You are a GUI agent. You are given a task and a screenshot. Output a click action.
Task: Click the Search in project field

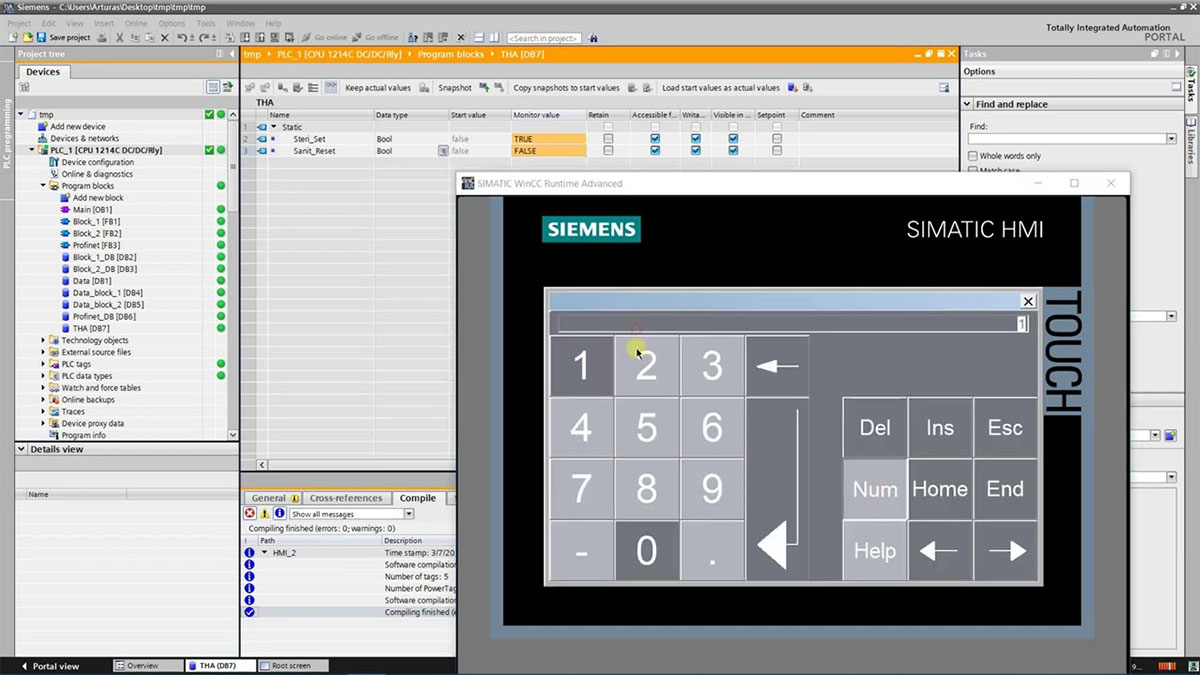546,37
